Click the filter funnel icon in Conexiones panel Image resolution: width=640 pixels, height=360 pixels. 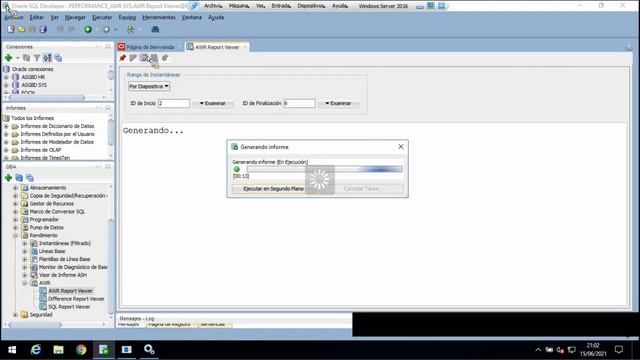37,58
